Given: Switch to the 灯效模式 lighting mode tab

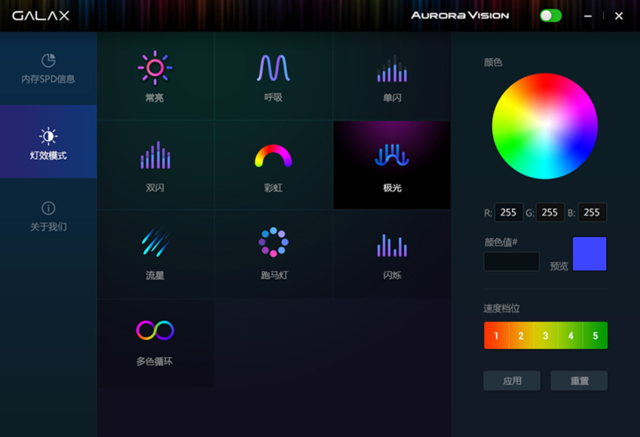Looking at the screenshot, I should click(48, 143).
